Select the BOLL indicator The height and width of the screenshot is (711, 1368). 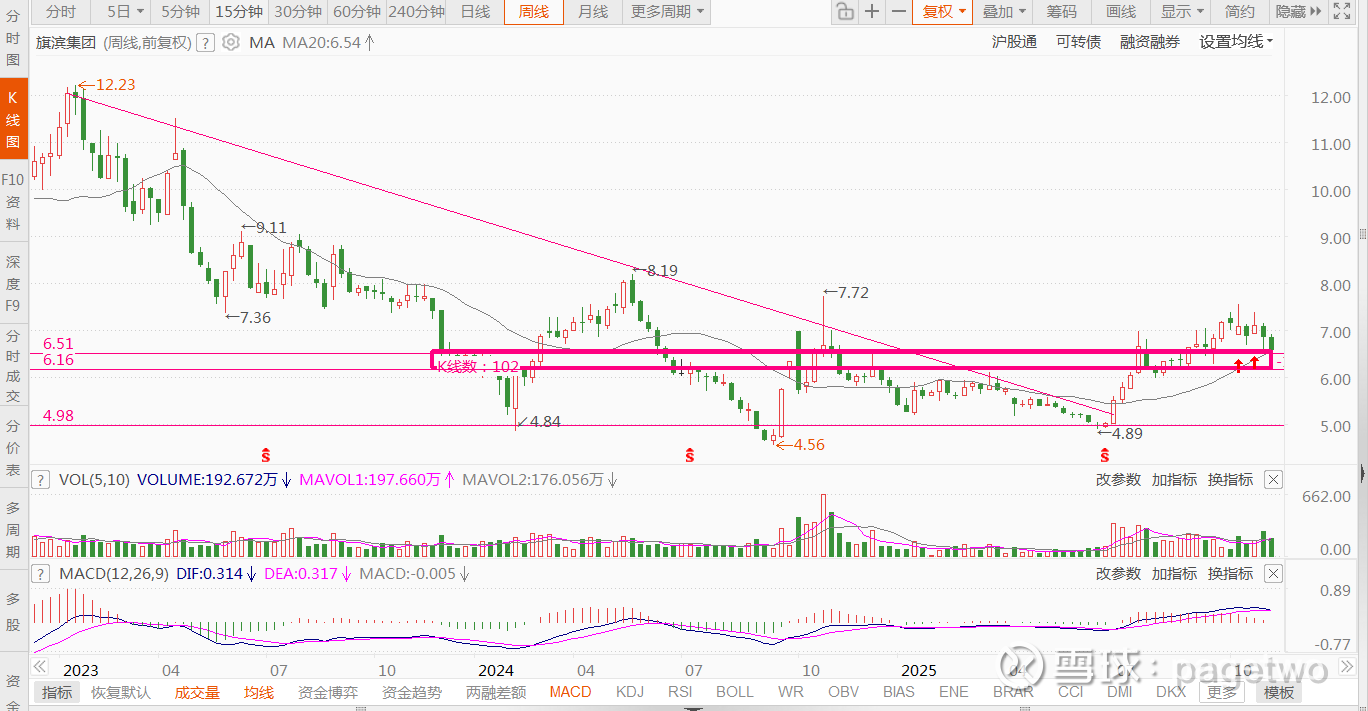(734, 692)
